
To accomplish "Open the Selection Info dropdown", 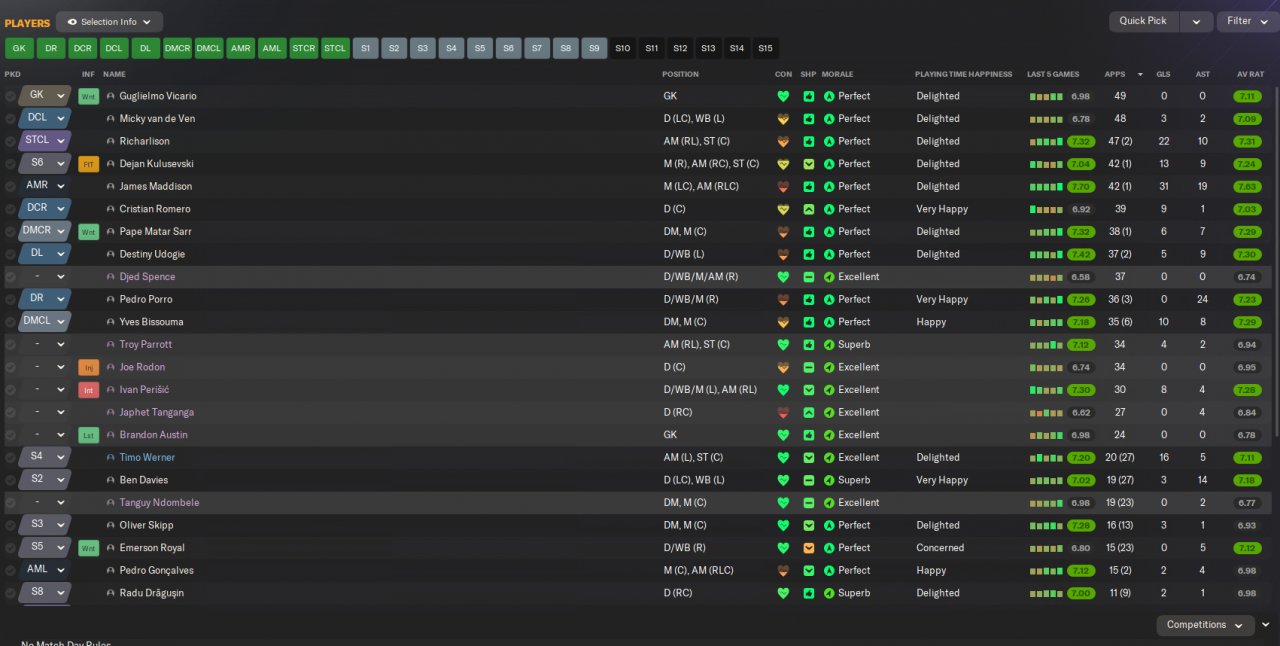I will click(x=109, y=22).
